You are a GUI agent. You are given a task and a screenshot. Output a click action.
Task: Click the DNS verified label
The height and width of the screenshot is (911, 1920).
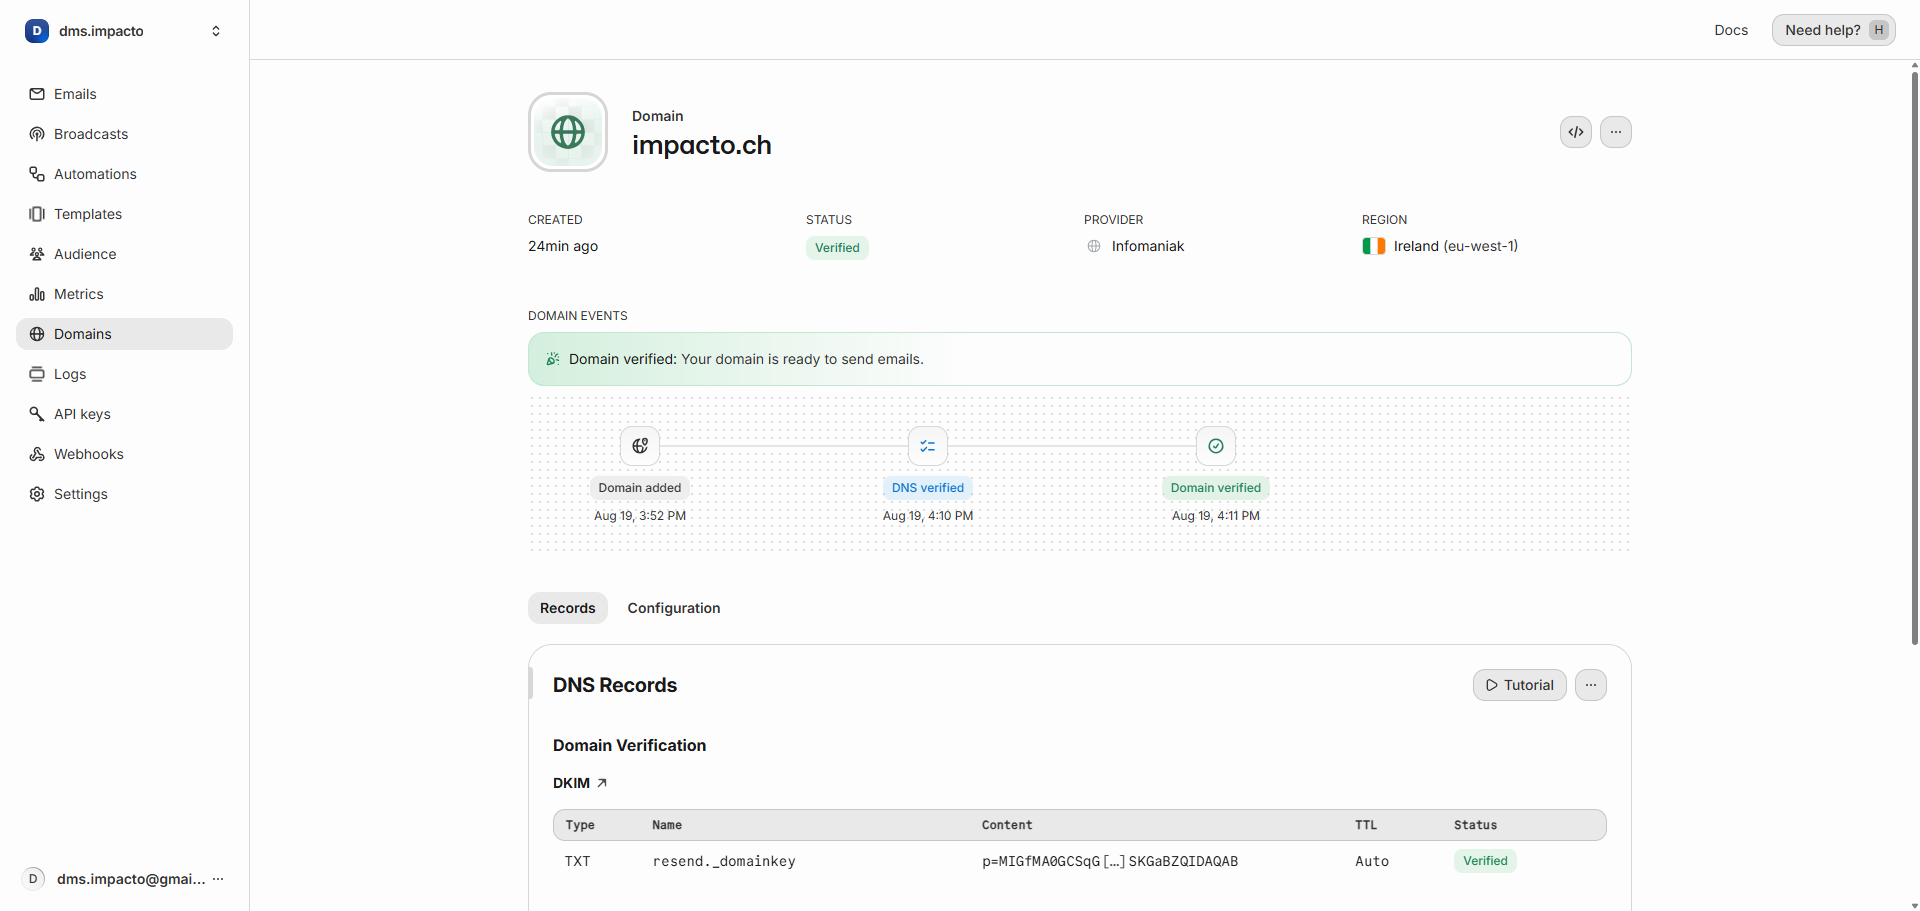click(x=928, y=488)
